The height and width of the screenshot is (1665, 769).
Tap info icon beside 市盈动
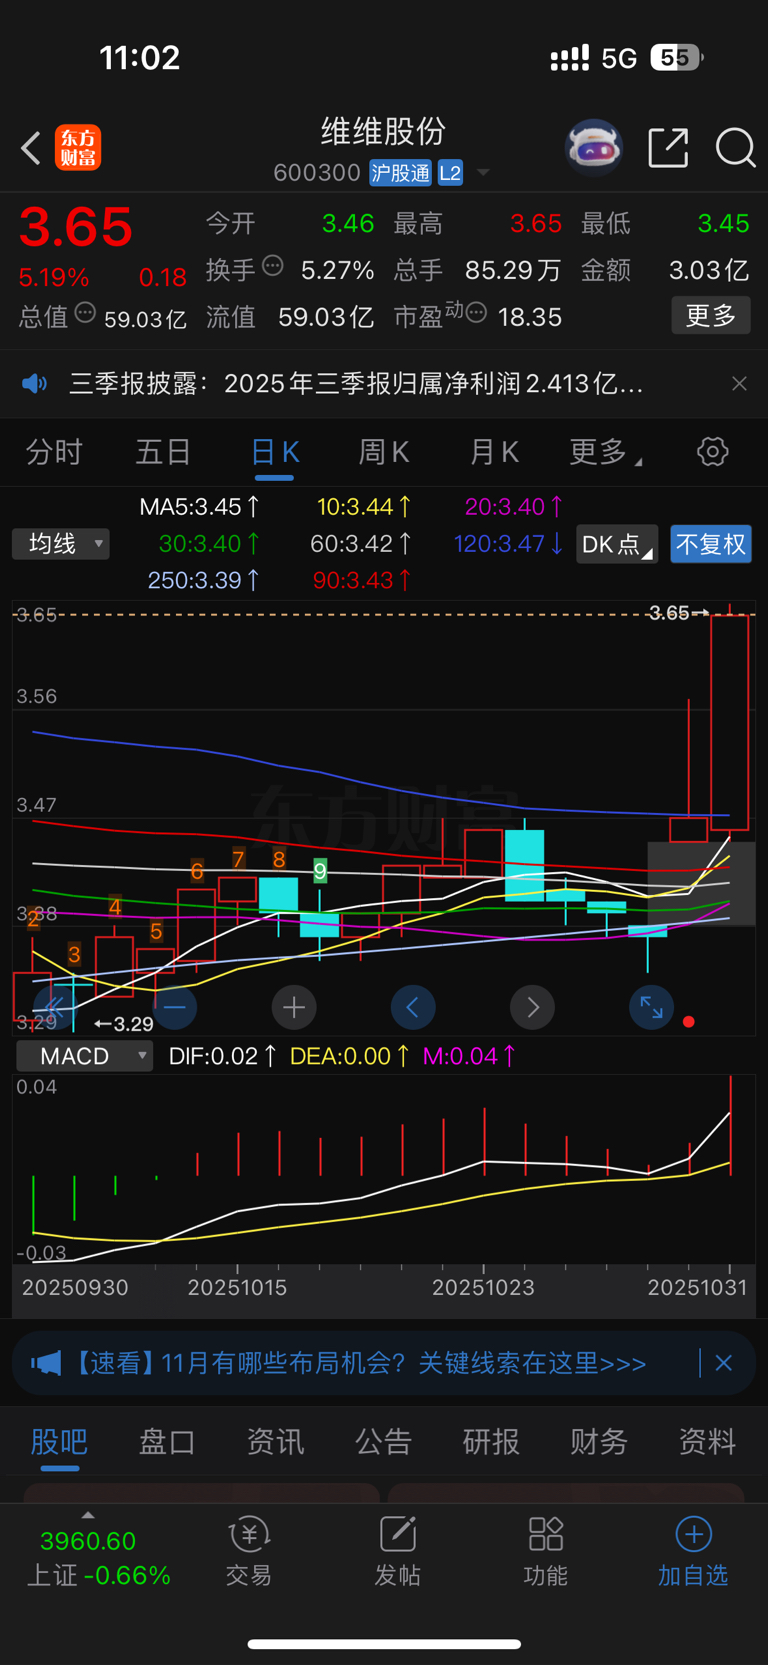(477, 313)
